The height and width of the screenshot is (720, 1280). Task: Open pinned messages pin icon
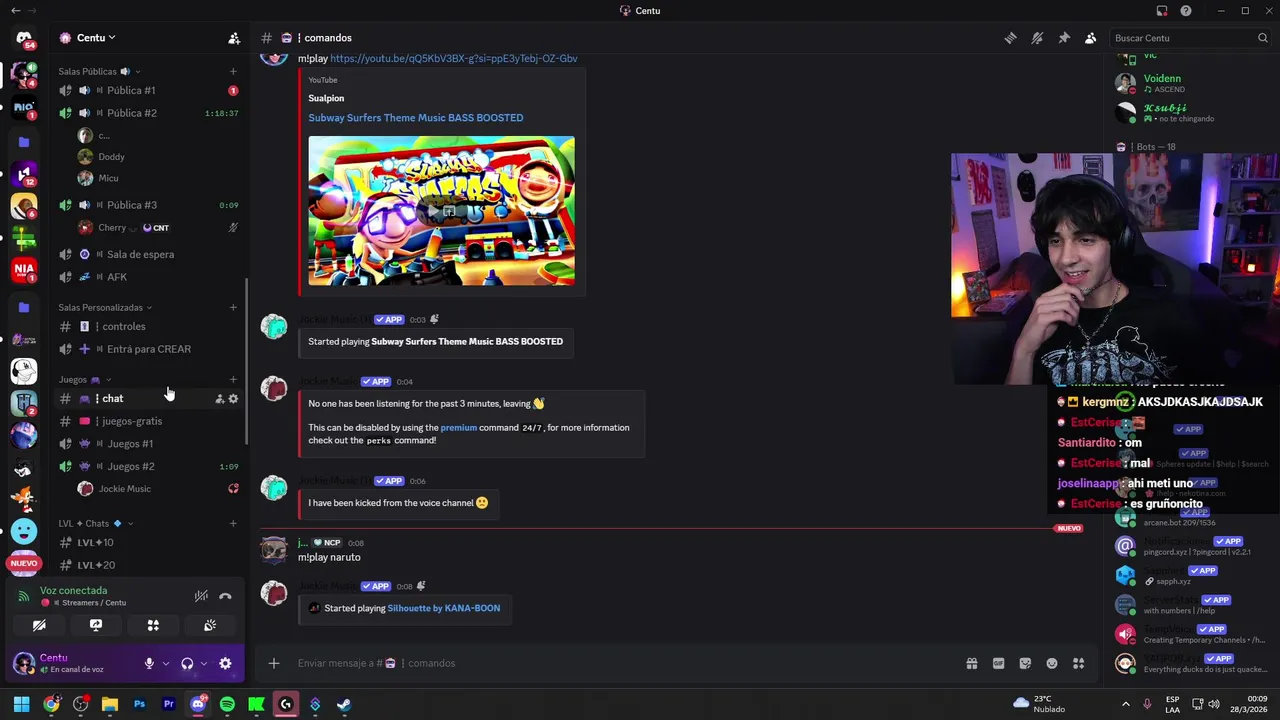pos(1064,38)
